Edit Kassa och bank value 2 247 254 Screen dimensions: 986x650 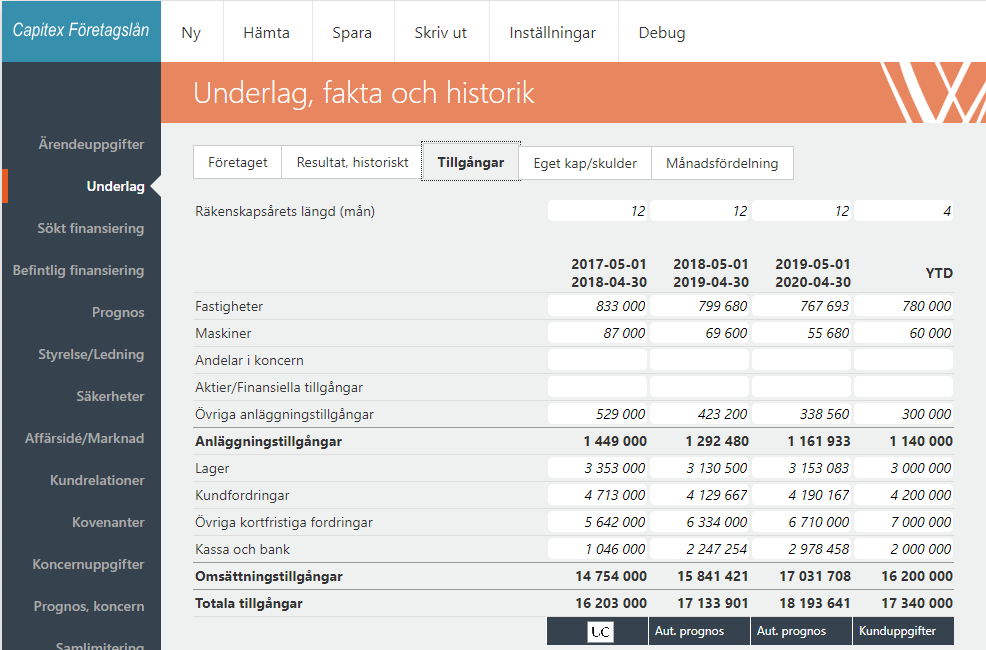[699, 549]
